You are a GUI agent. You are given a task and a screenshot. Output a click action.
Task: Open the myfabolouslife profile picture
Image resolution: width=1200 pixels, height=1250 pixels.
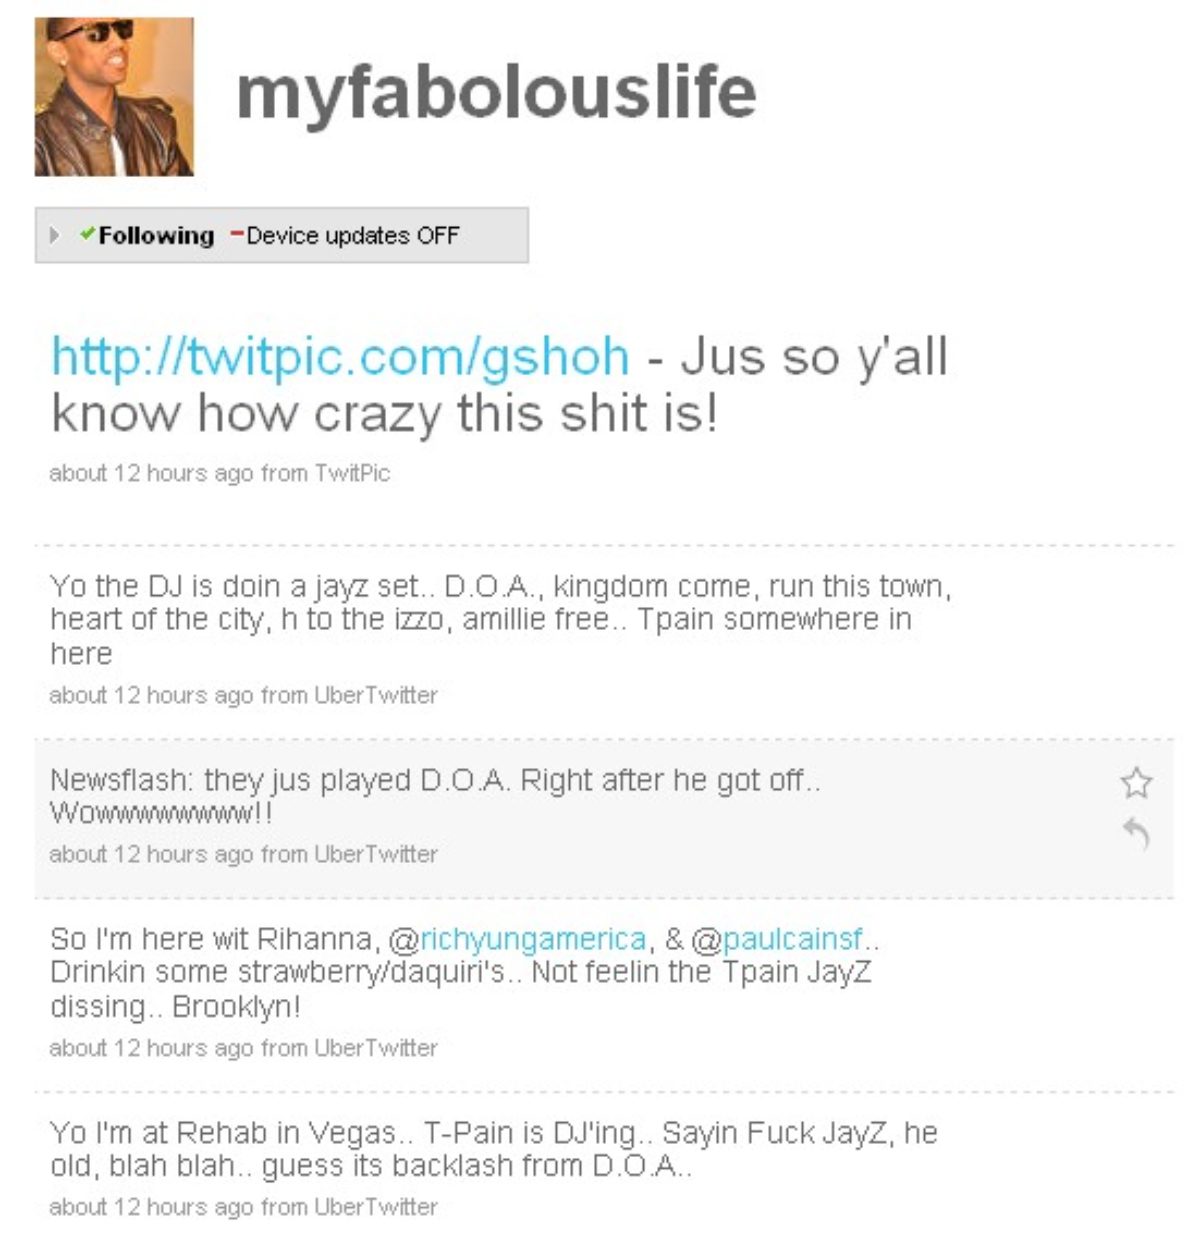tap(114, 96)
